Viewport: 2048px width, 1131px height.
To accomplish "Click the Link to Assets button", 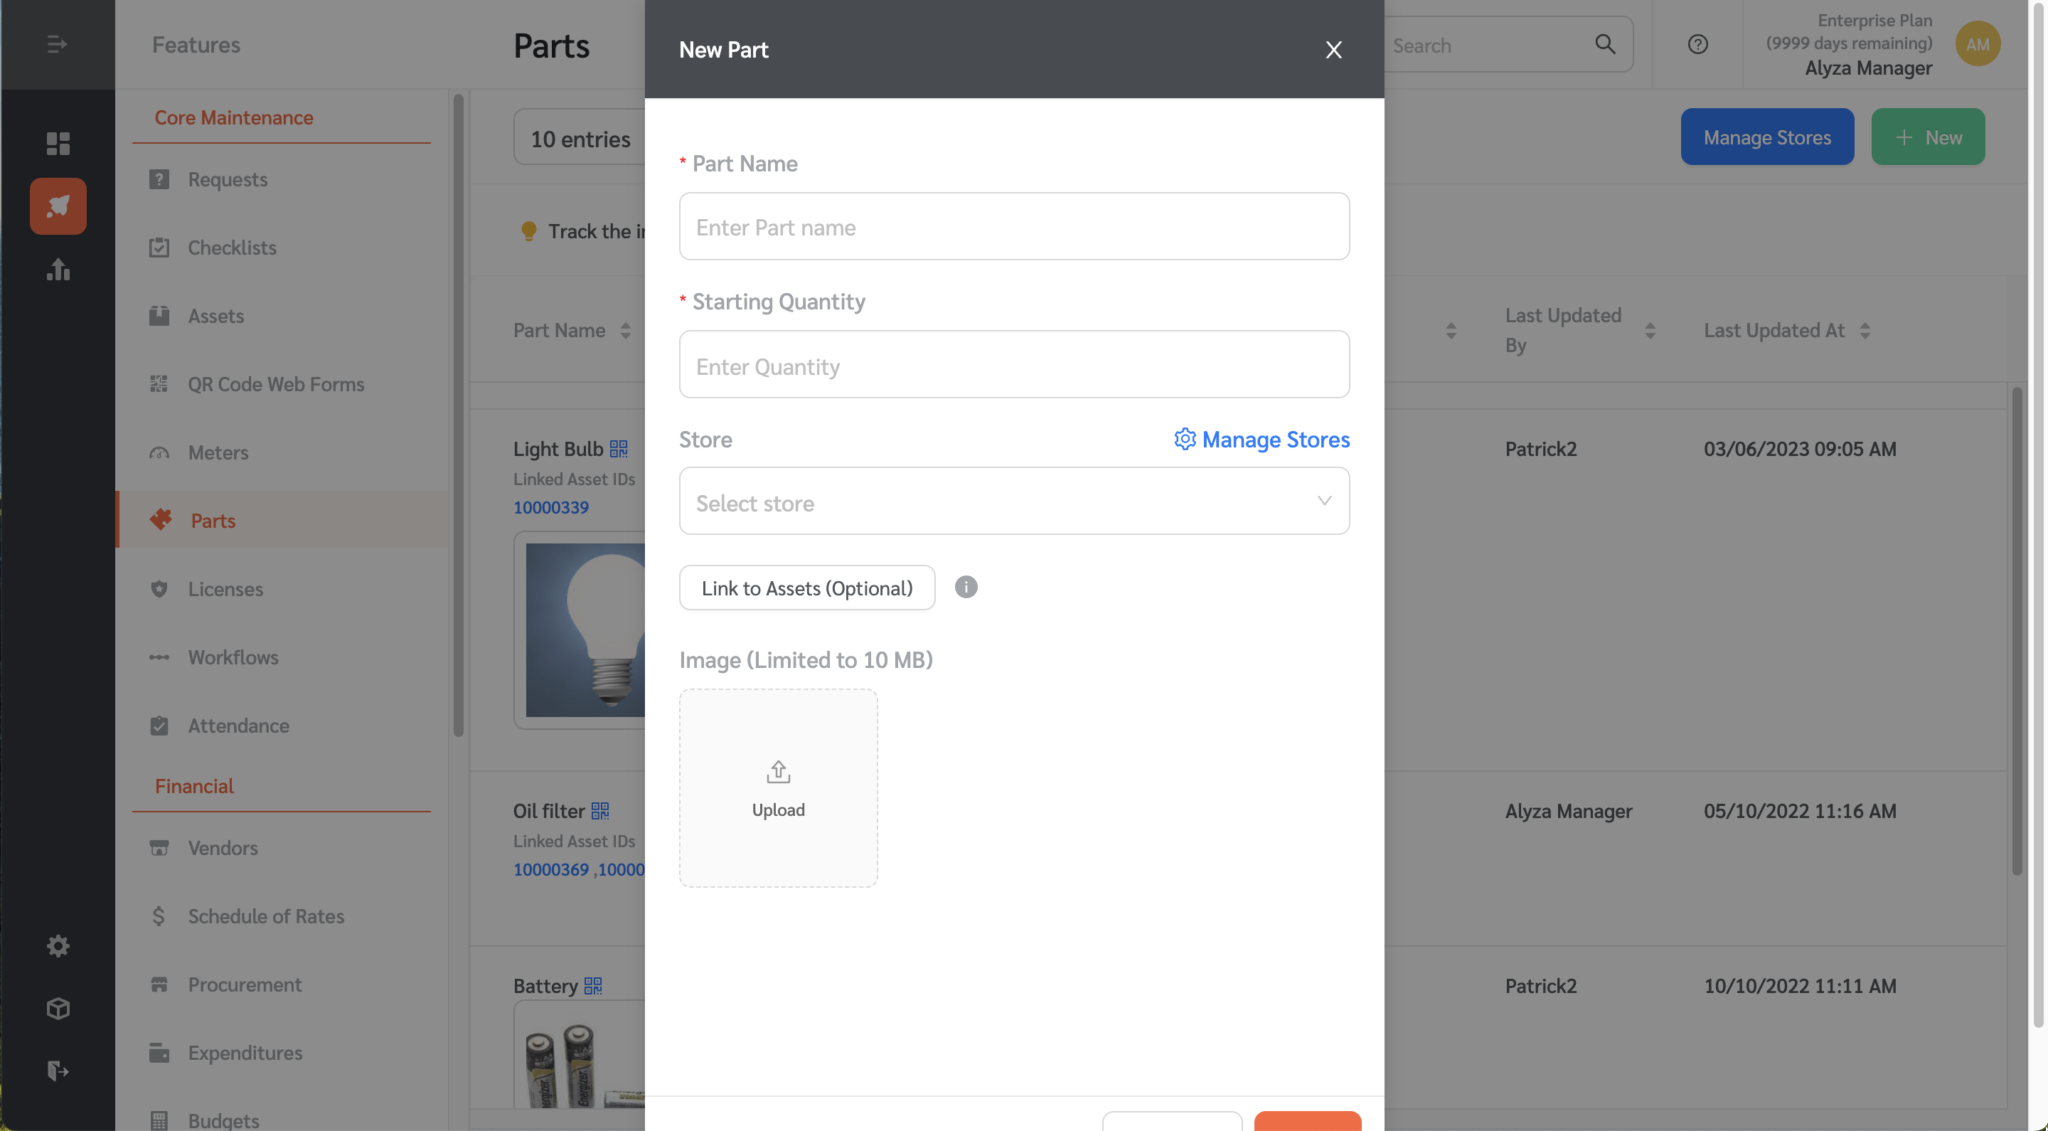I will coord(806,587).
